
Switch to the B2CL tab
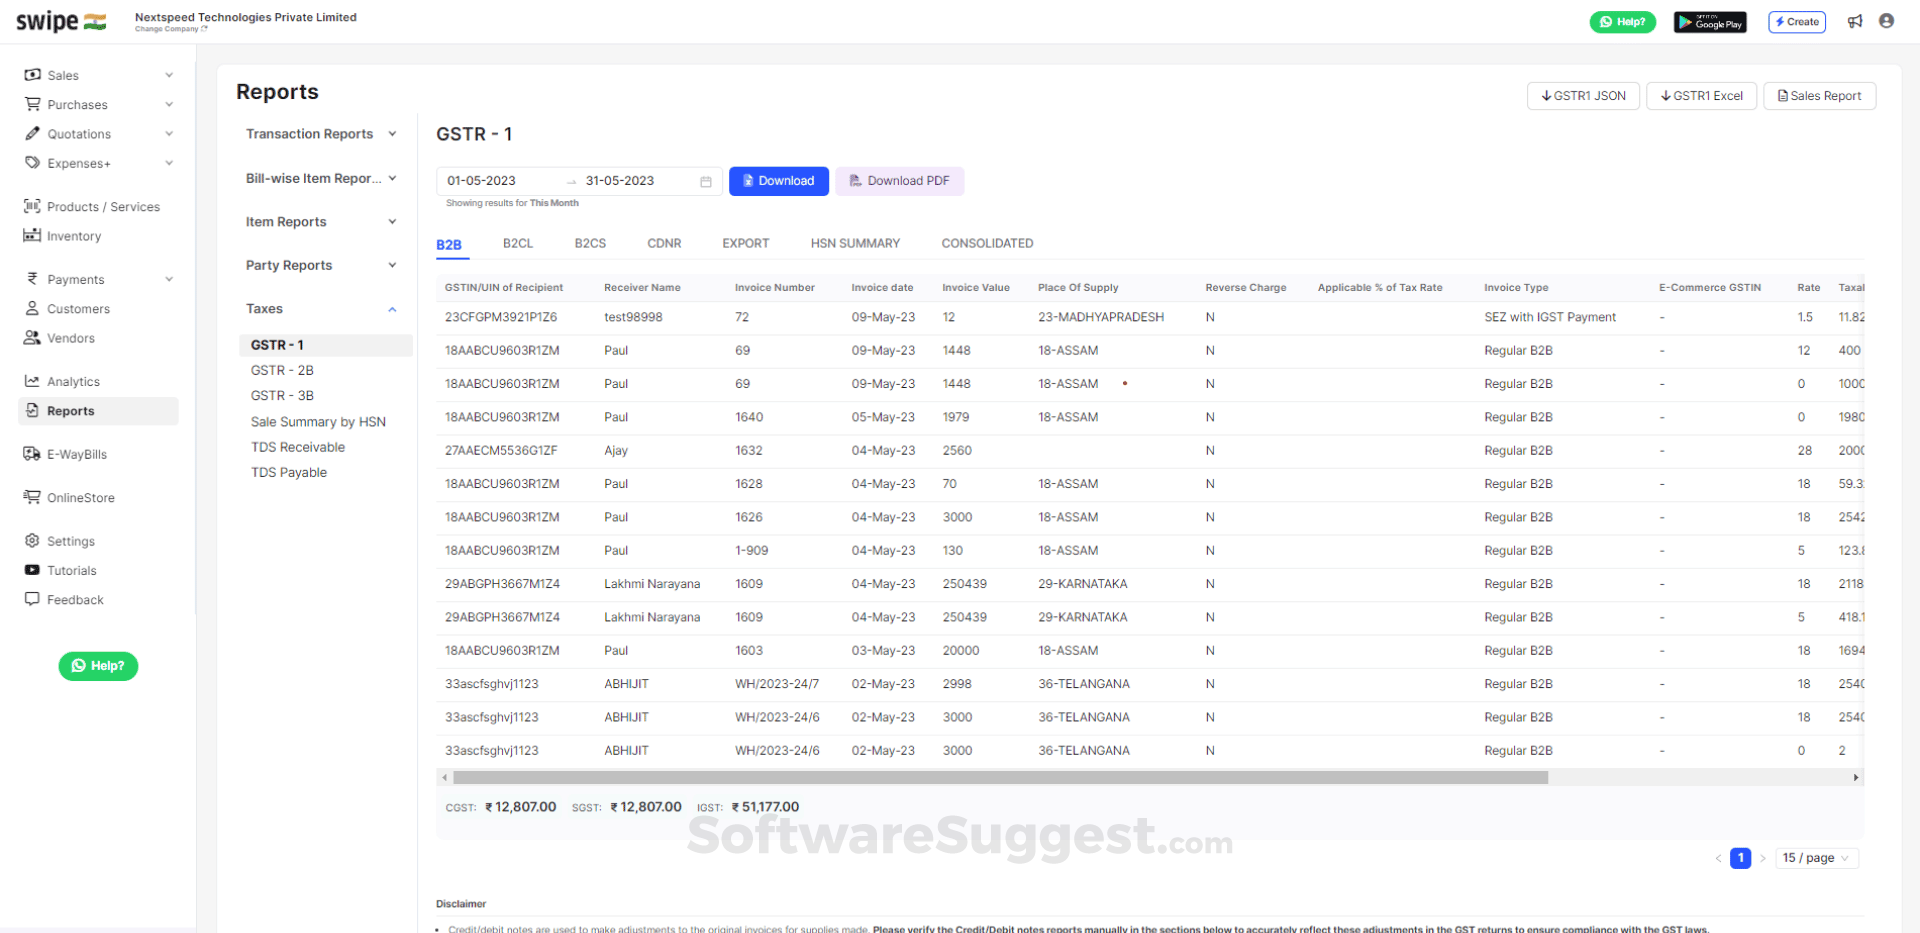[518, 243]
